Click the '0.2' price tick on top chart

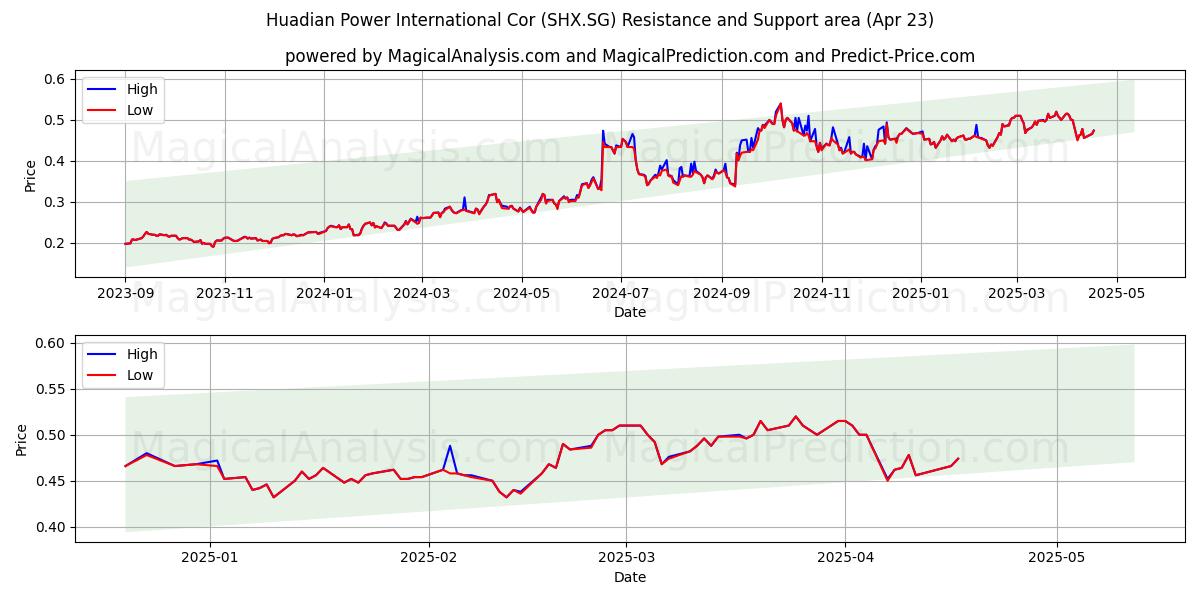(x=54, y=243)
